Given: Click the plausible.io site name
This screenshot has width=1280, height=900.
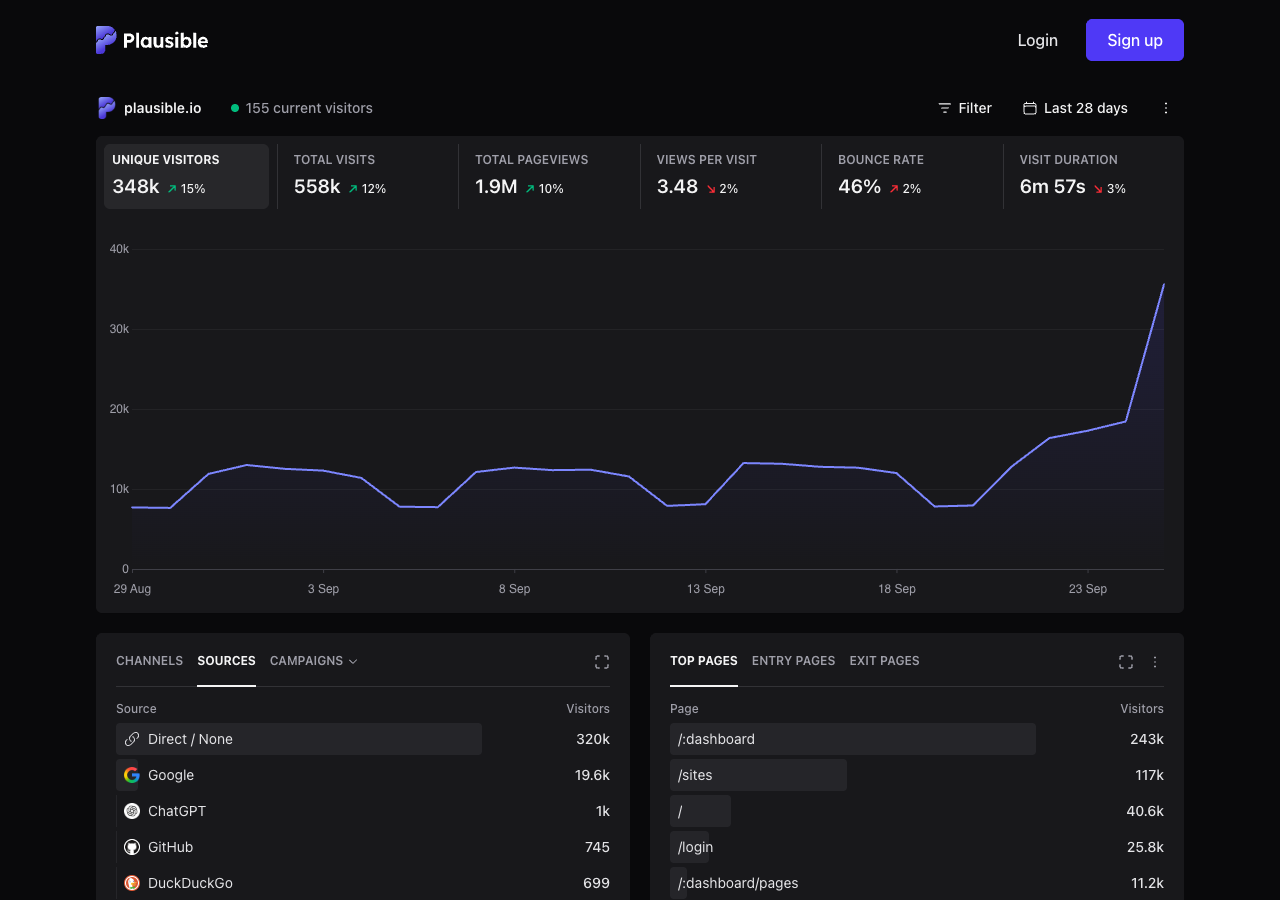Looking at the screenshot, I should pos(162,108).
